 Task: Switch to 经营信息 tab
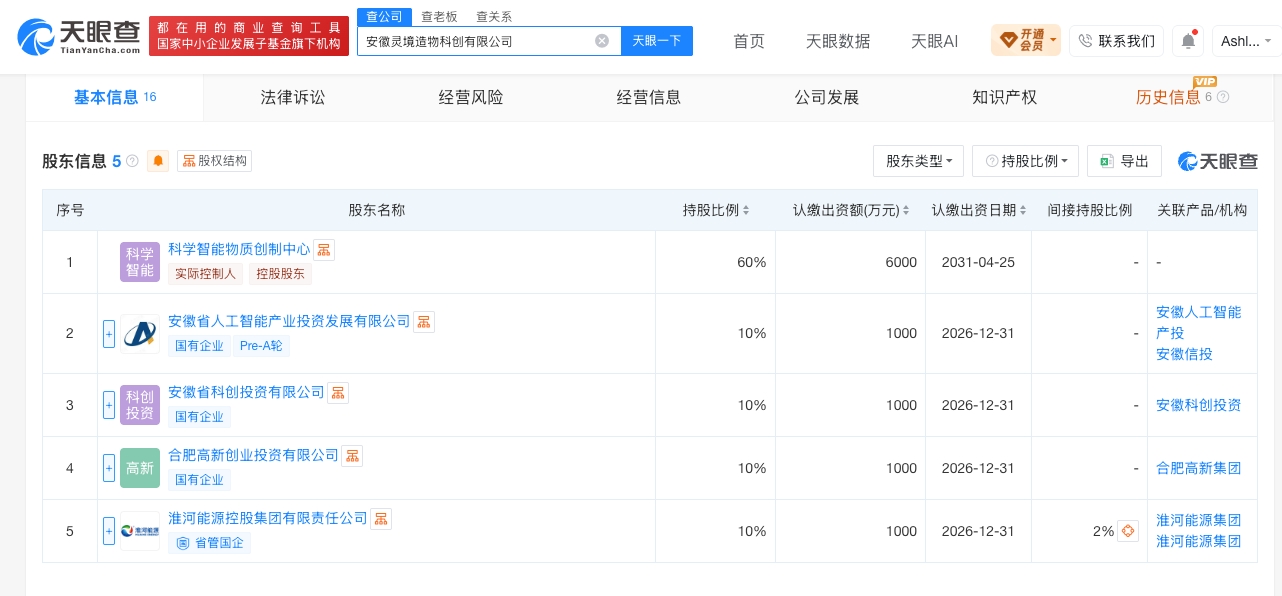coord(649,98)
